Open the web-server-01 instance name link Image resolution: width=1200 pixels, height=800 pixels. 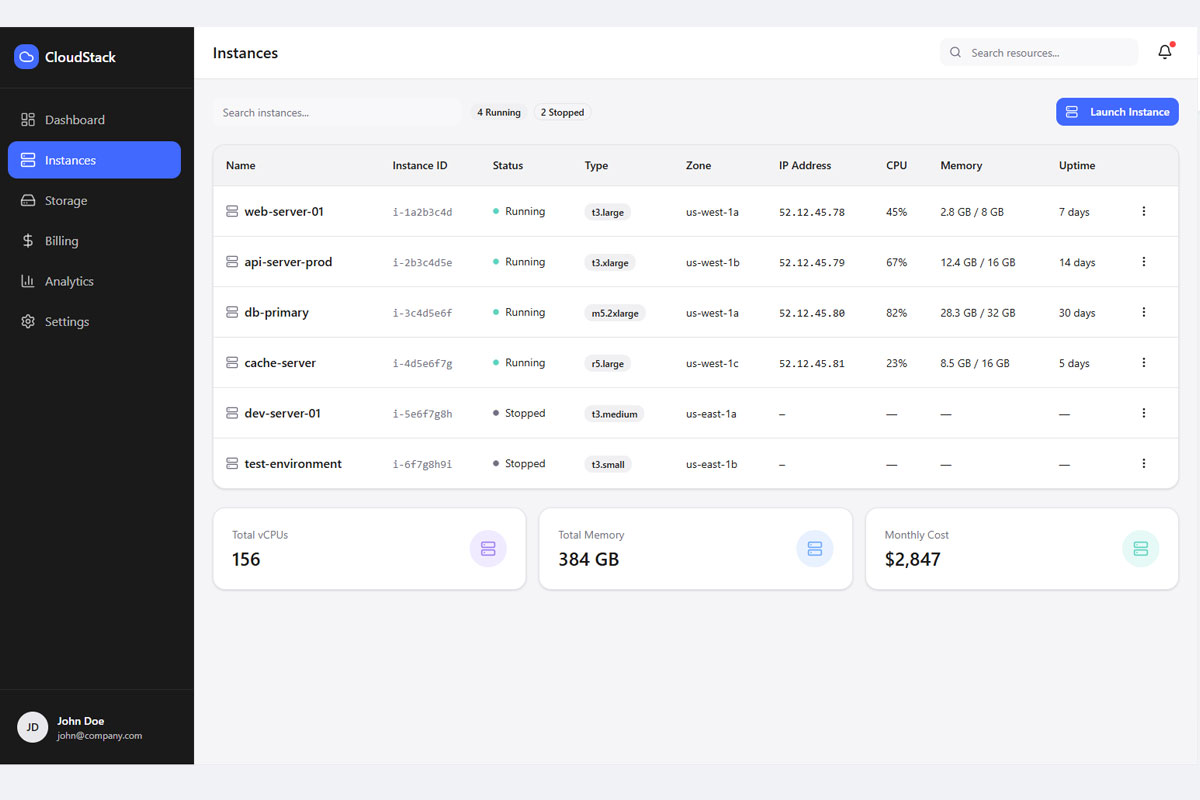(284, 212)
